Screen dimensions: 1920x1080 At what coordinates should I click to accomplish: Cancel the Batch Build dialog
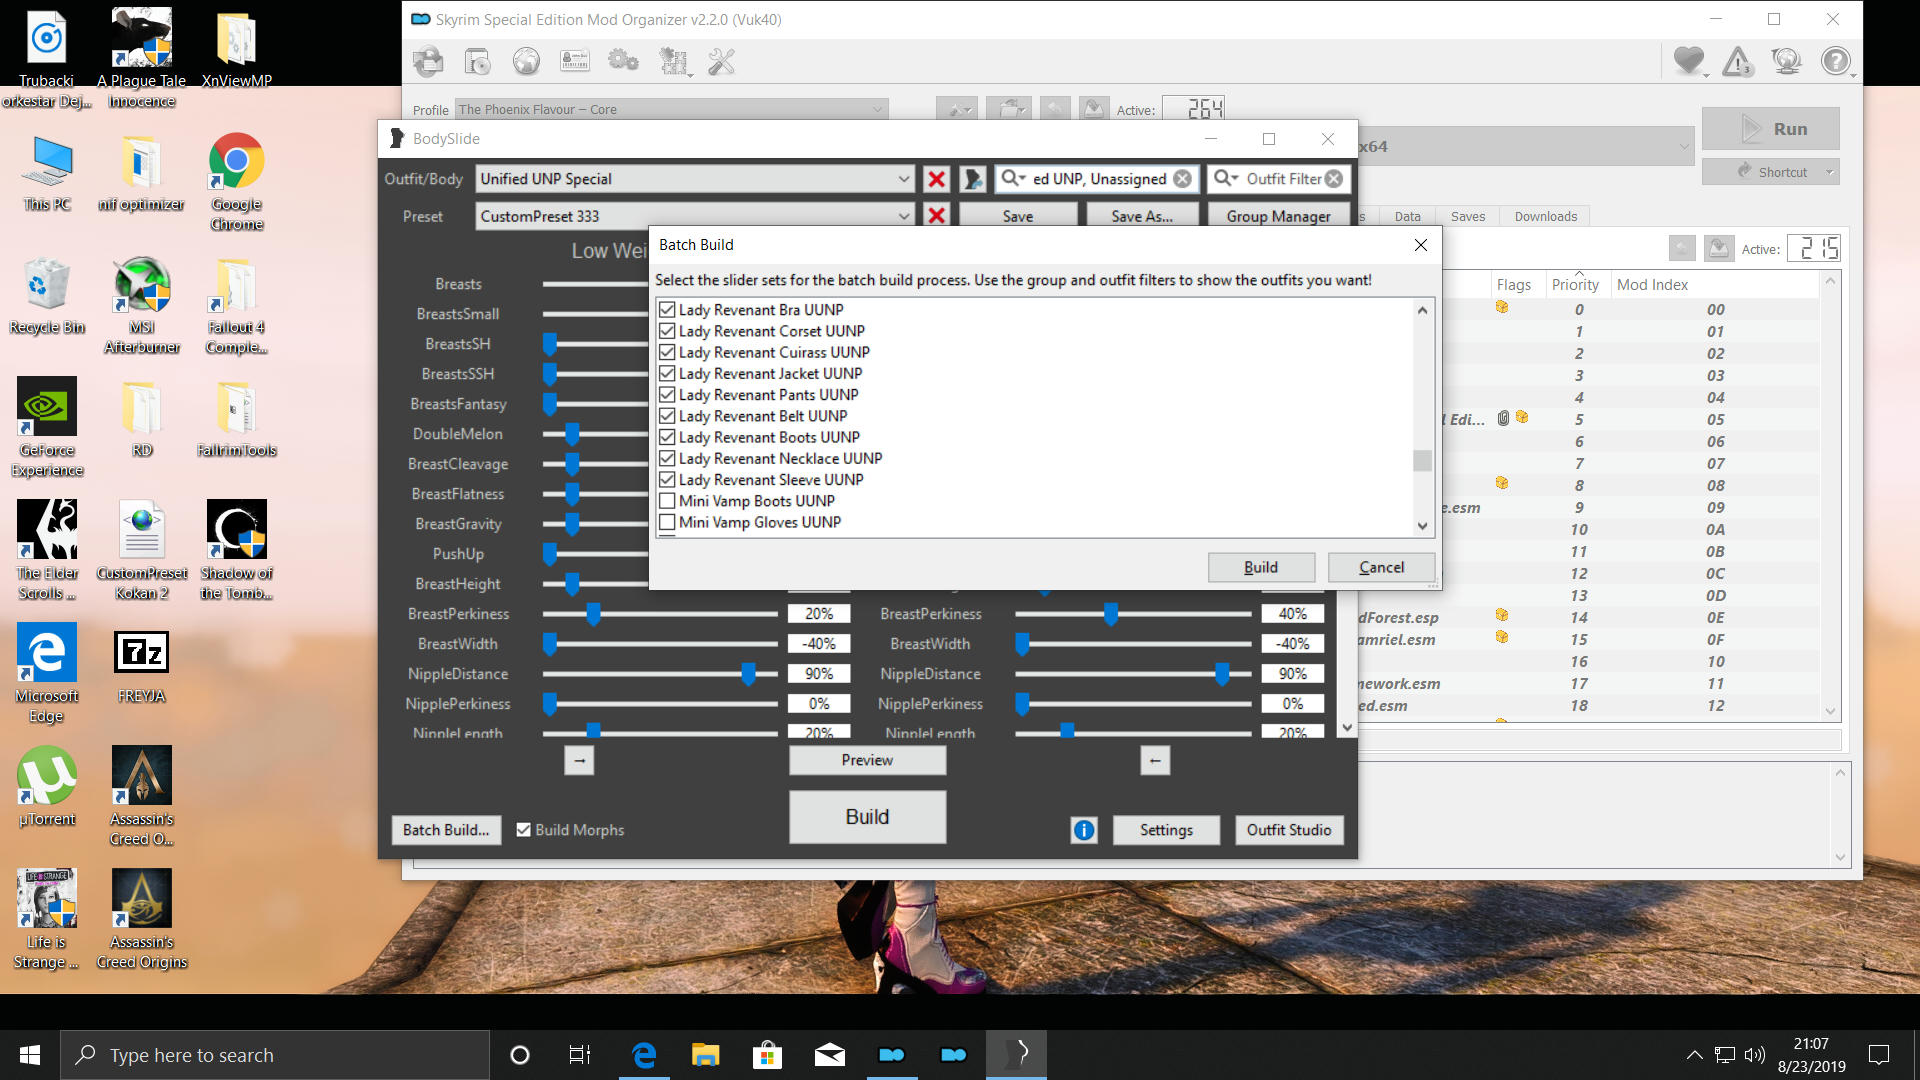pos(1381,567)
